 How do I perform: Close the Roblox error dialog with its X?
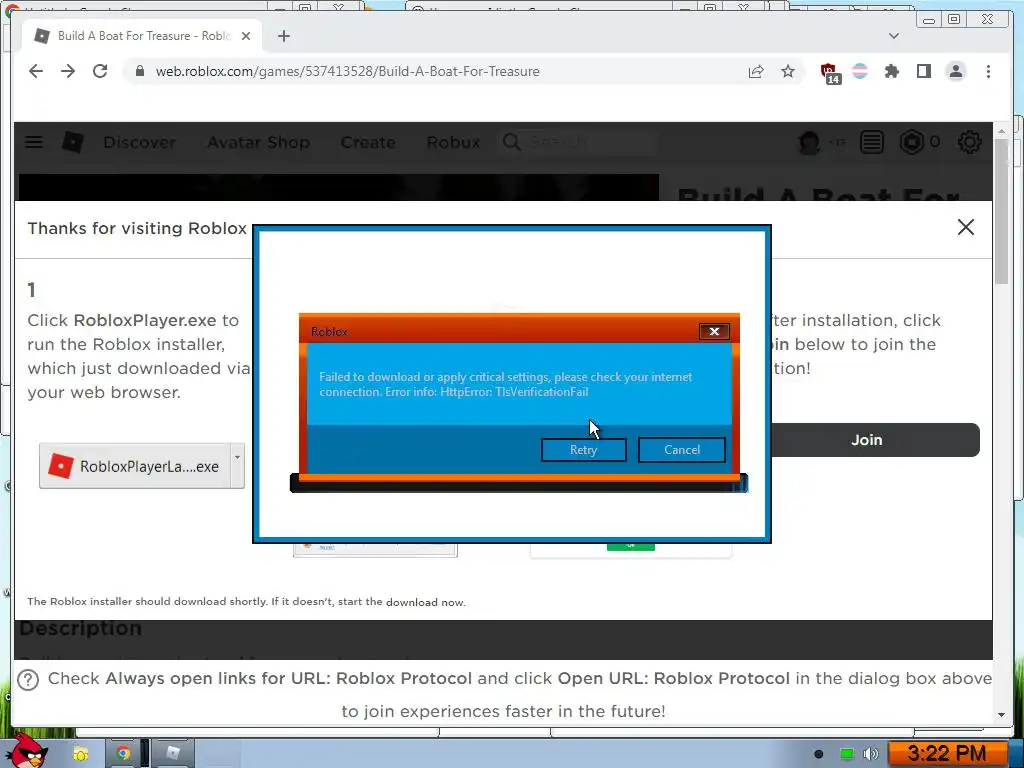point(714,332)
